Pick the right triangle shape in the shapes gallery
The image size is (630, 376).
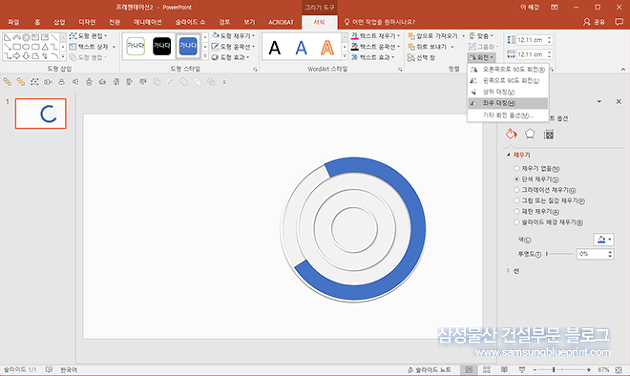(8, 37)
